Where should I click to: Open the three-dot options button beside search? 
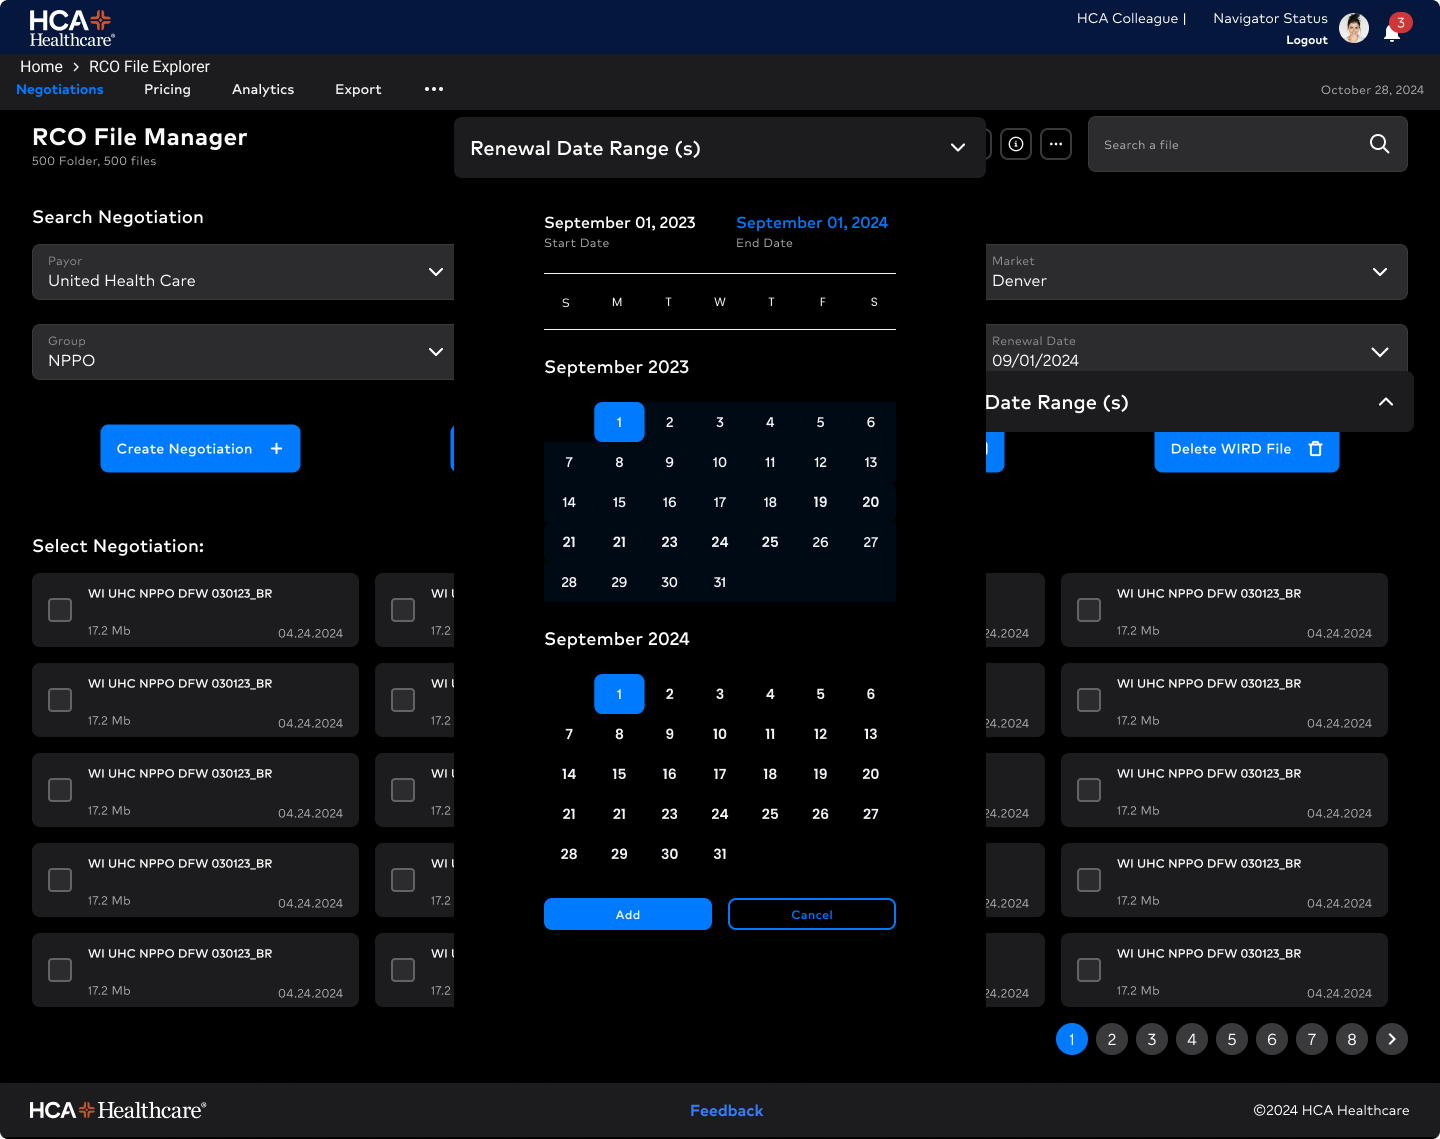pyautogui.click(x=1056, y=144)
